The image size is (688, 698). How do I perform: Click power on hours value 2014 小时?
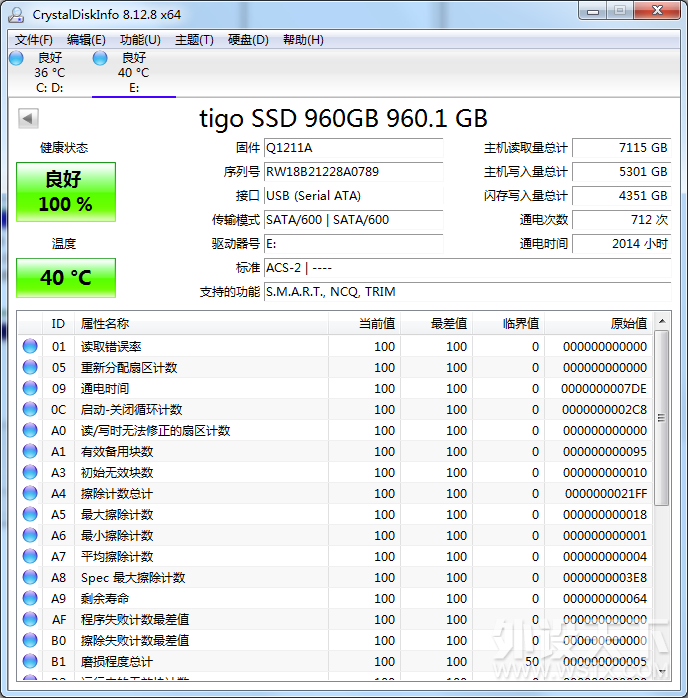click(x=621, y=244)
